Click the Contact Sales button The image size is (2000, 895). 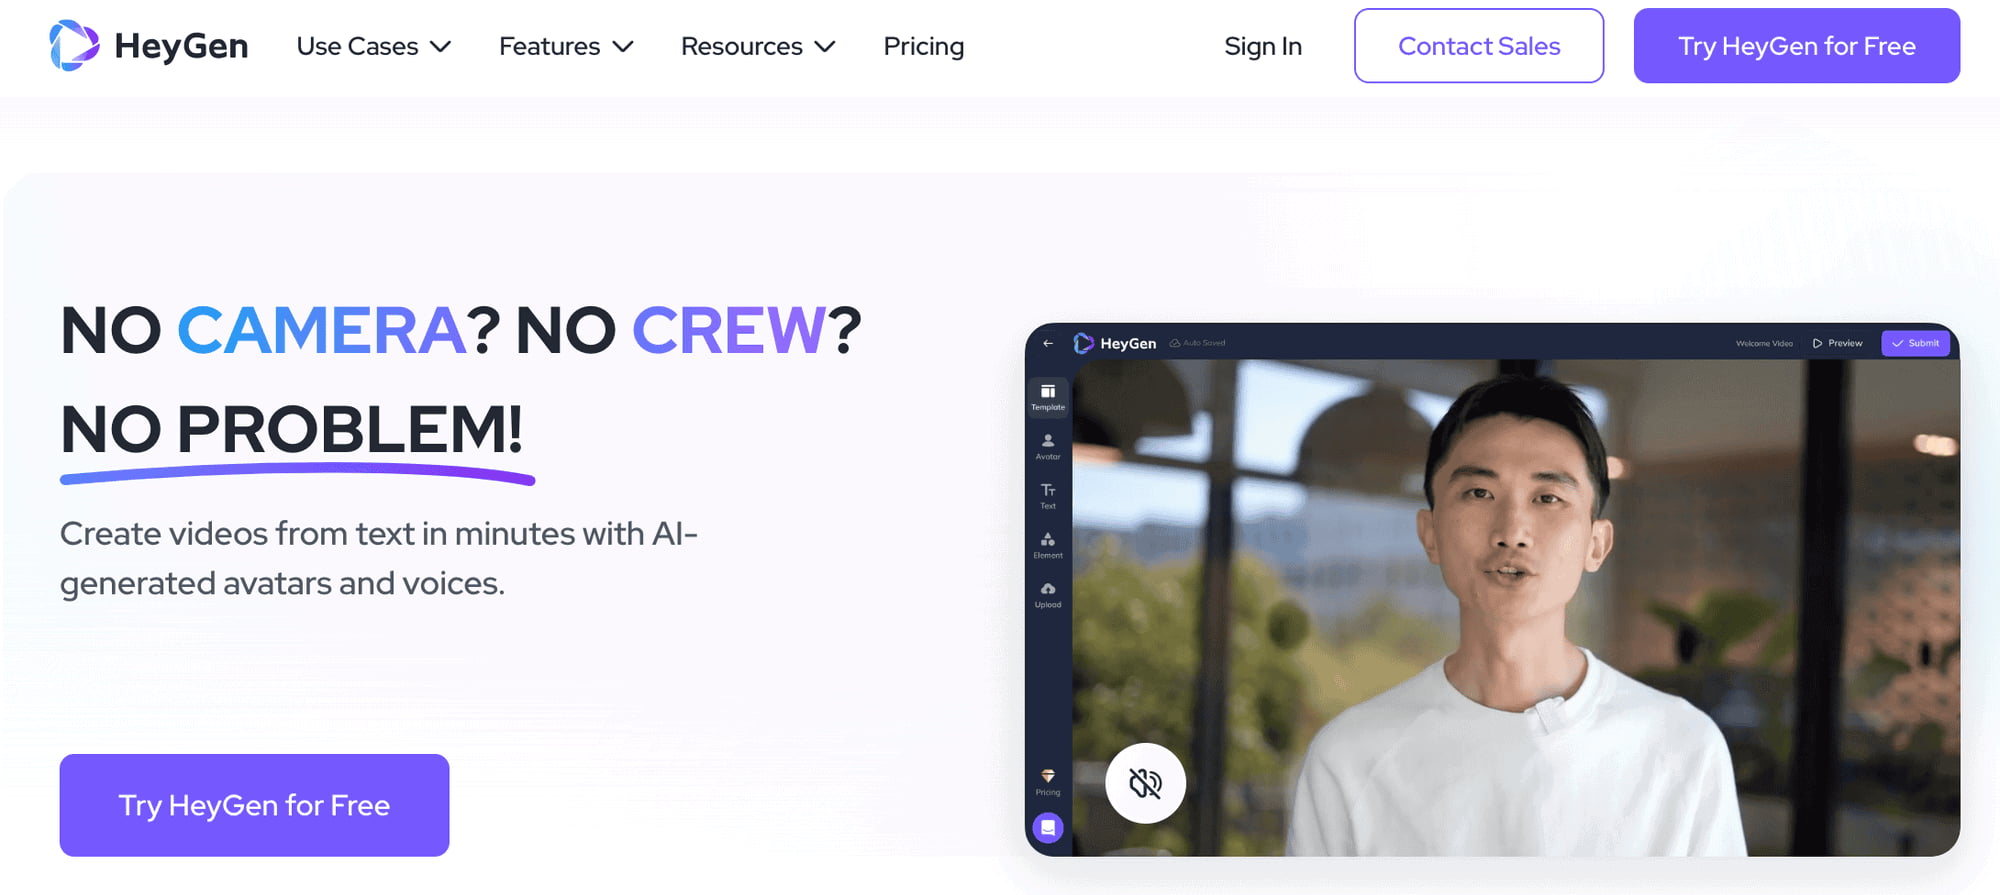coord(1479,46)
